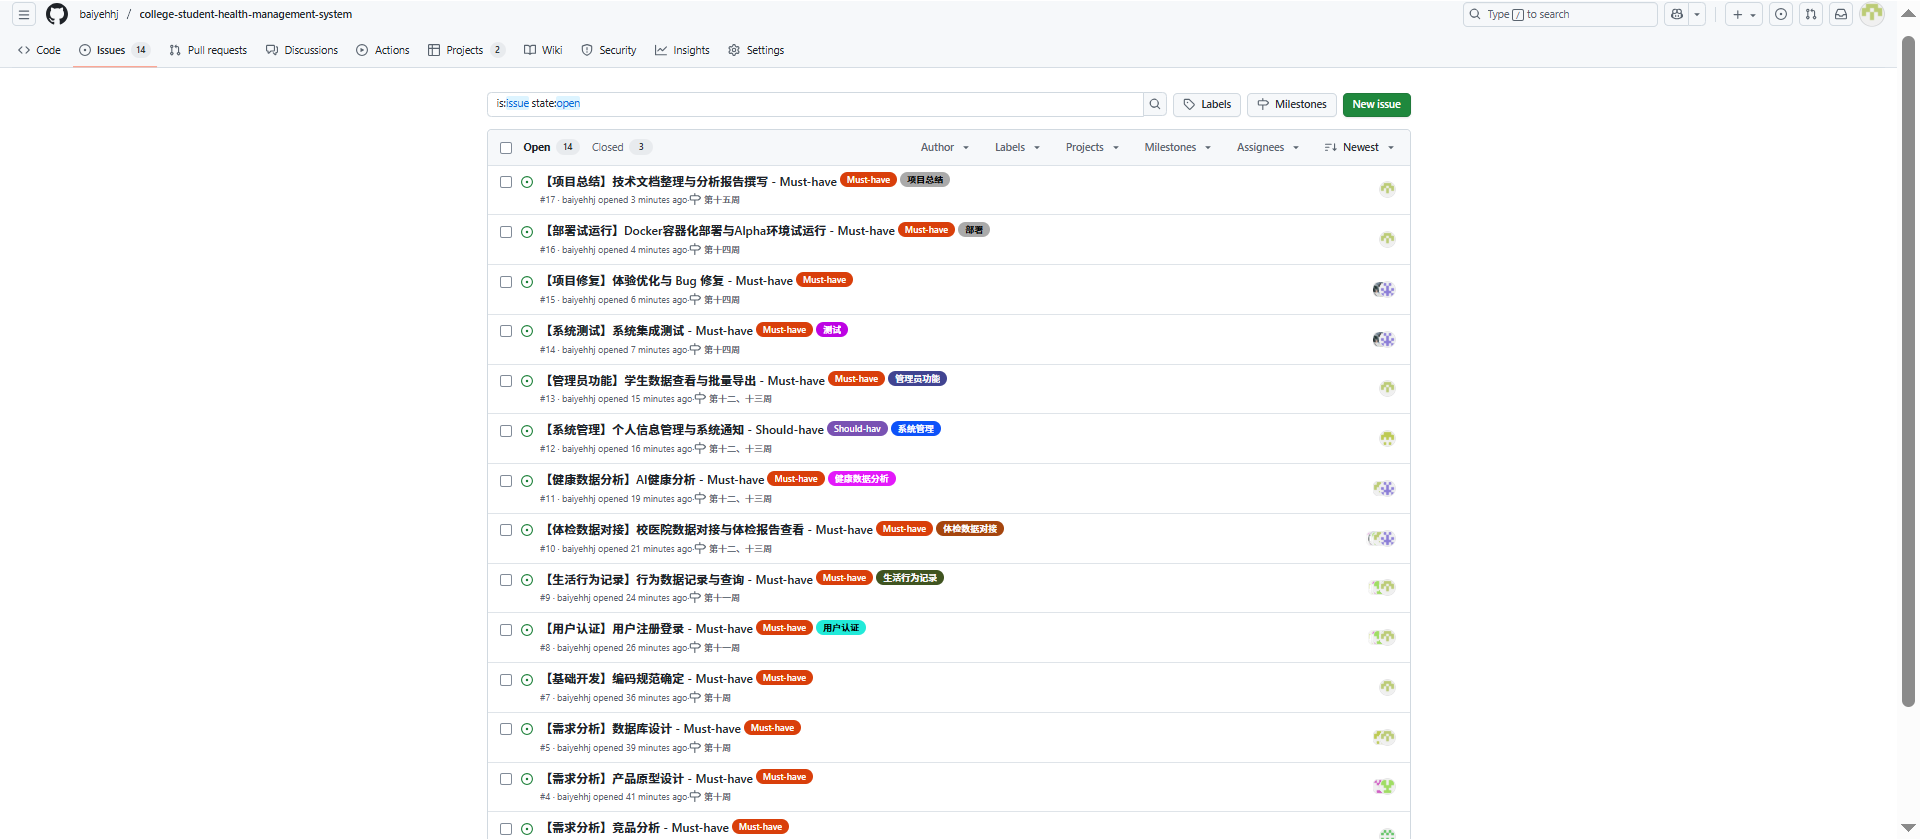Expand the Assignees filter dropdown

pyautogui.click(x=1268, y=148)
